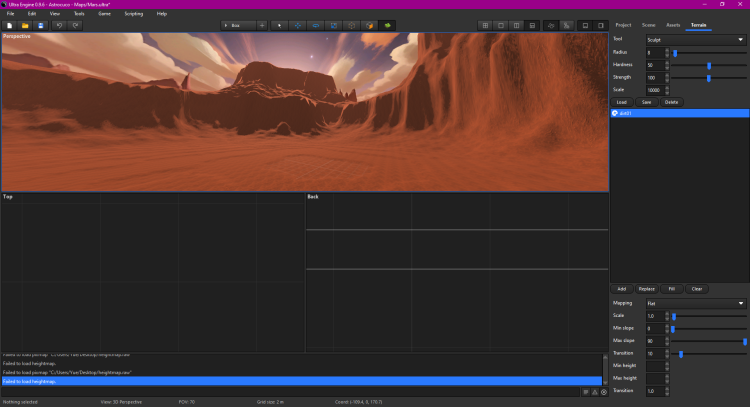
Task: Open the Tool dropdown showing Sculpt
Action: coord(696,39)
